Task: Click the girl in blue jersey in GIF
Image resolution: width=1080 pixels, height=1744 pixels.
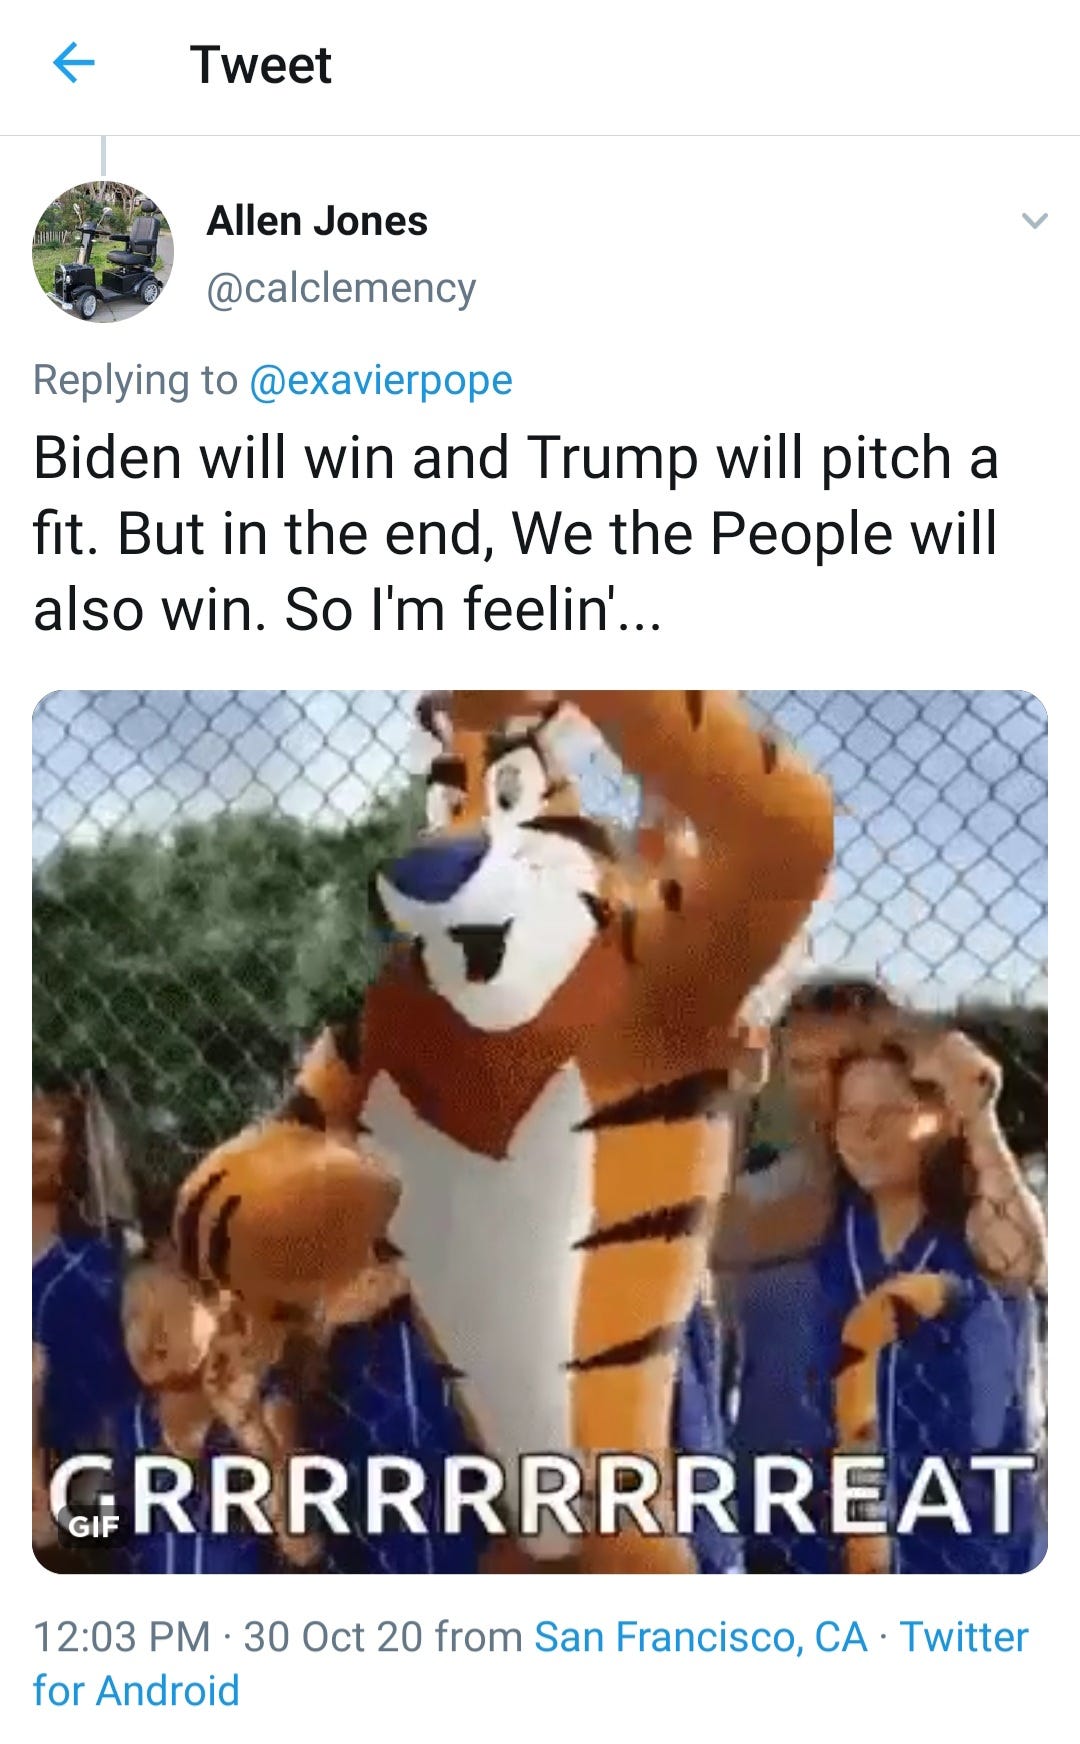Action: 880,1250
